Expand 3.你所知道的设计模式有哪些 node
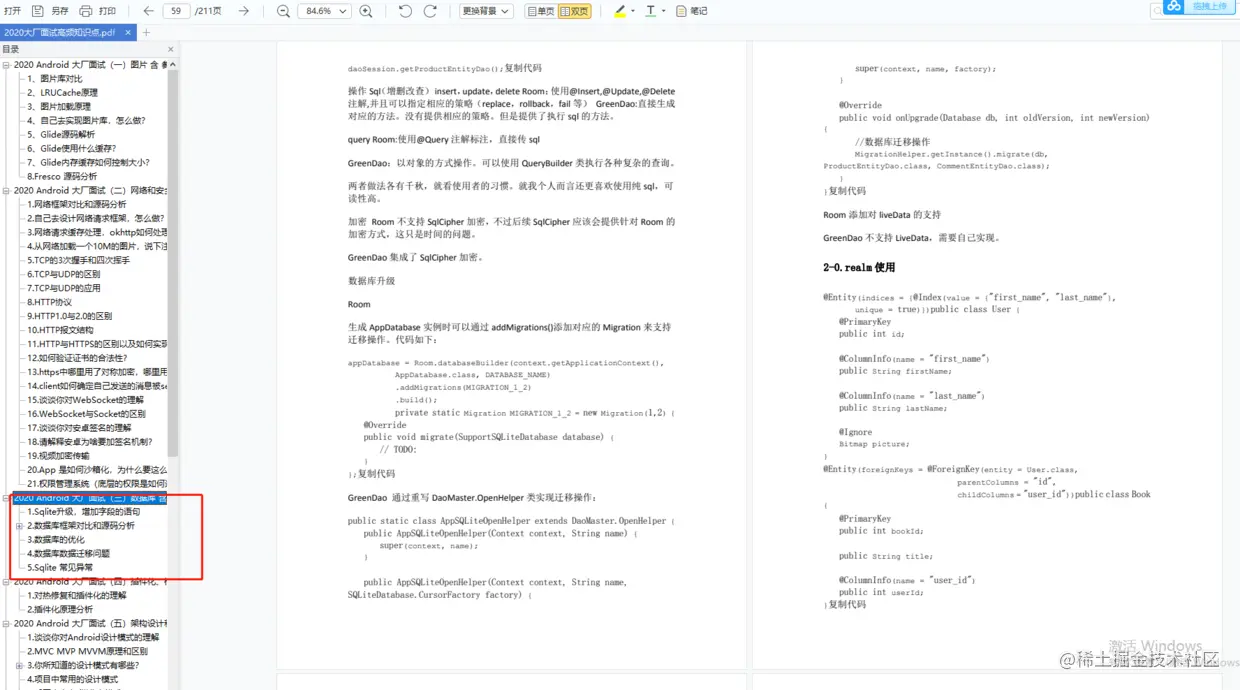This screenshot has height=690, width=1240. pyautogui.click(x=19, y=665)
